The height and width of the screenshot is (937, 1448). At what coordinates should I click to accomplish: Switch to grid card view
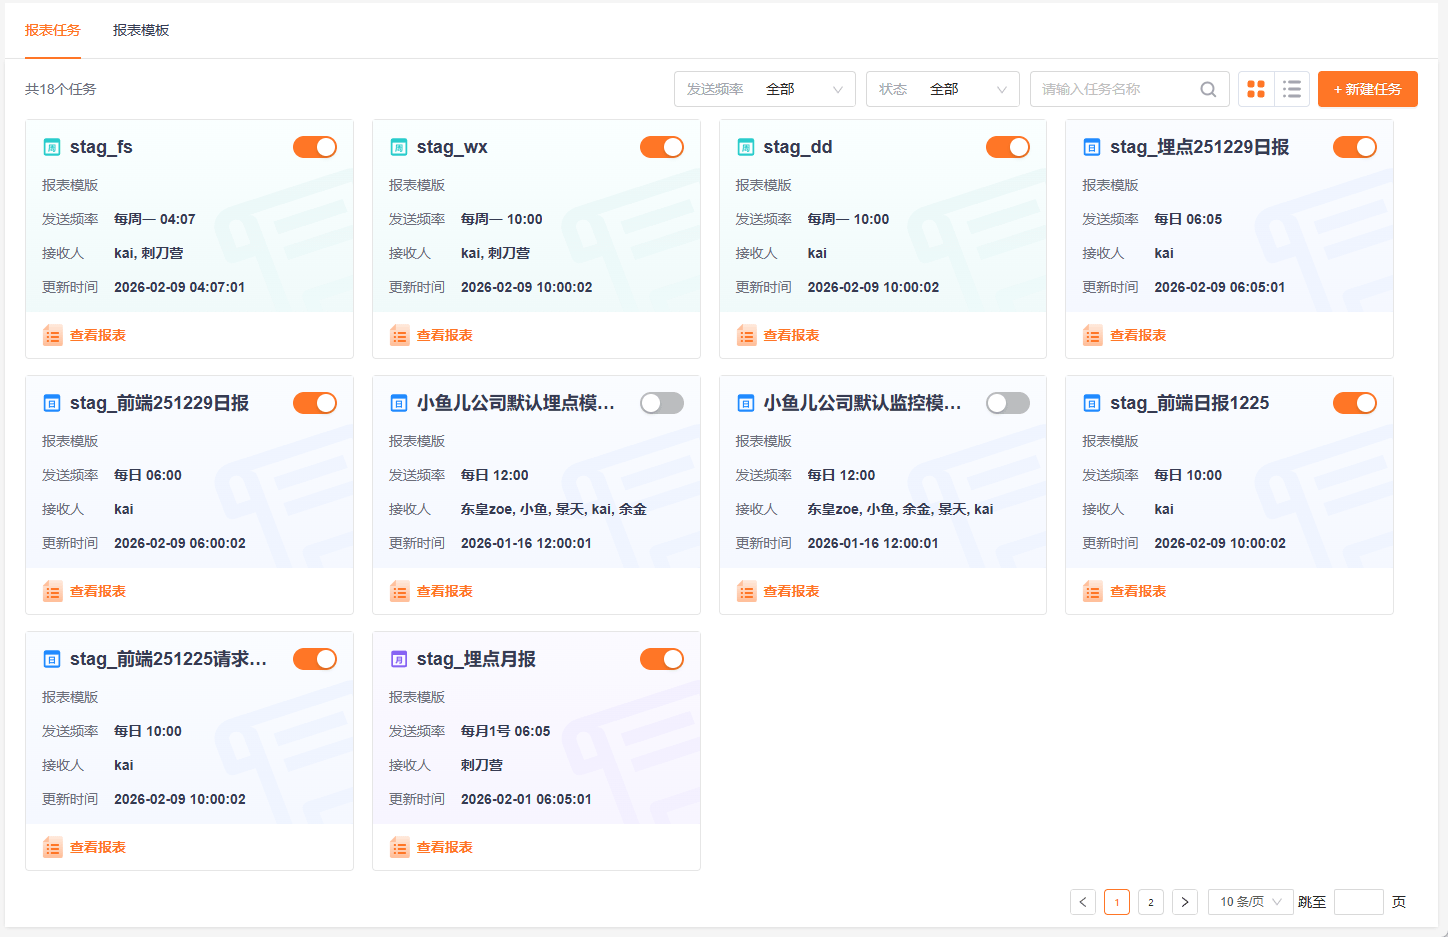(x=1256, y=89)
